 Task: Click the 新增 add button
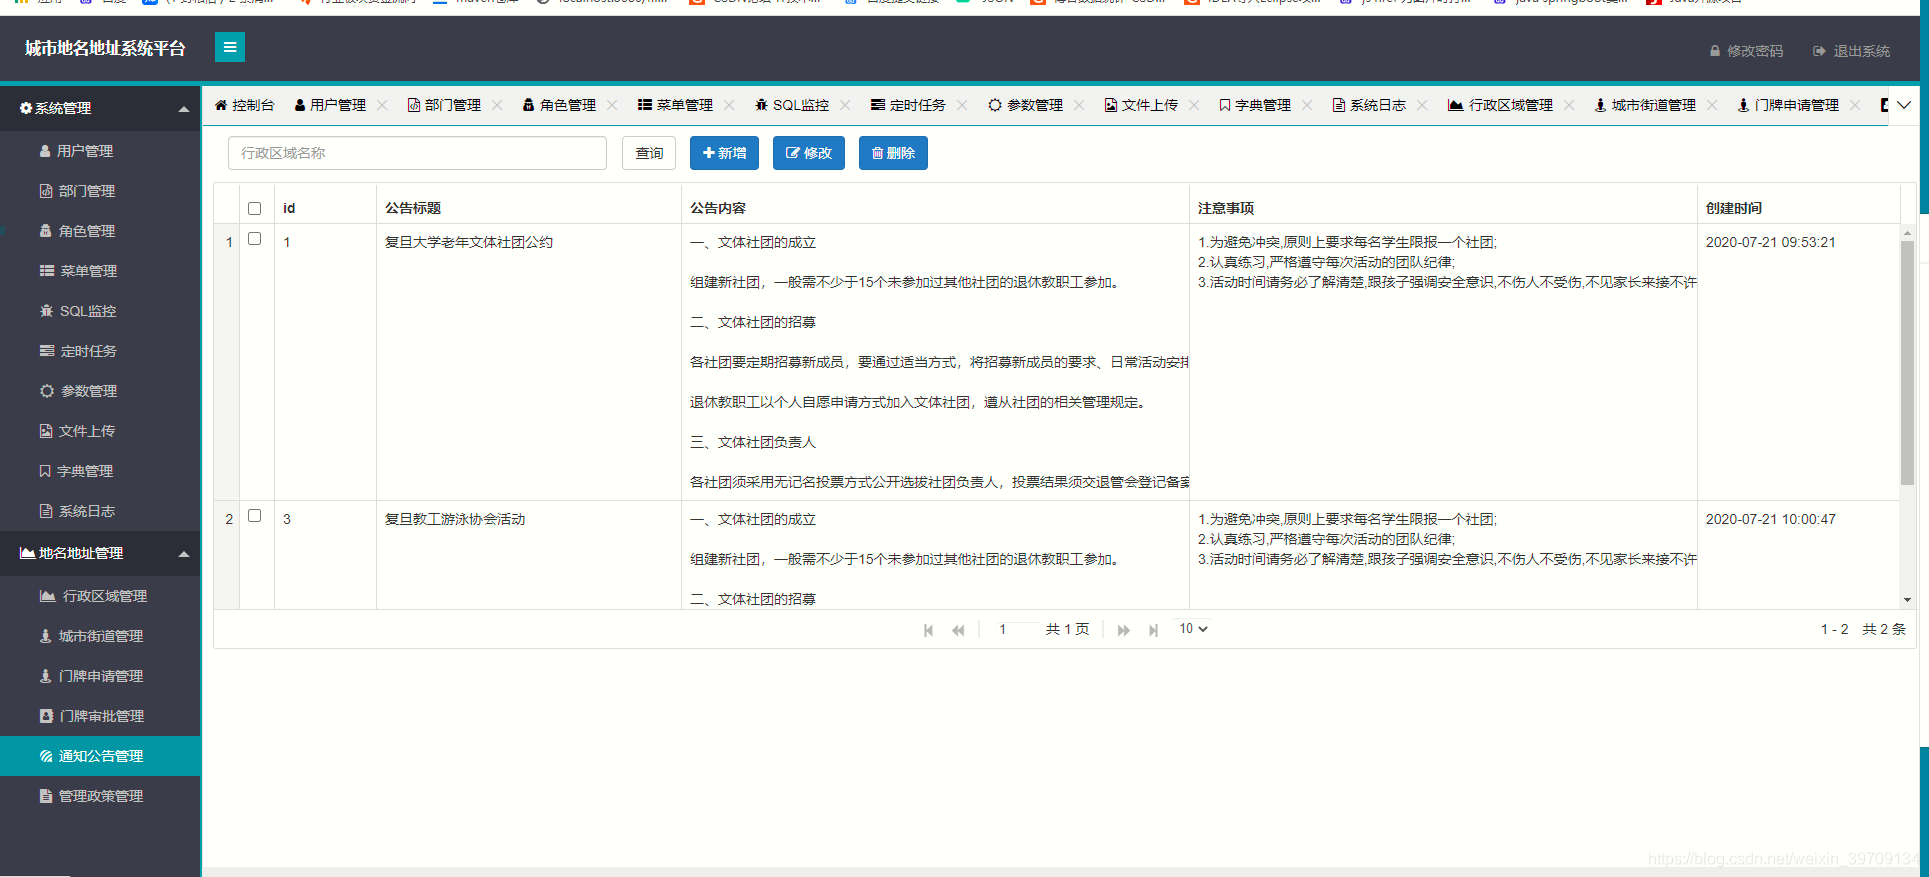pos(724,153)
